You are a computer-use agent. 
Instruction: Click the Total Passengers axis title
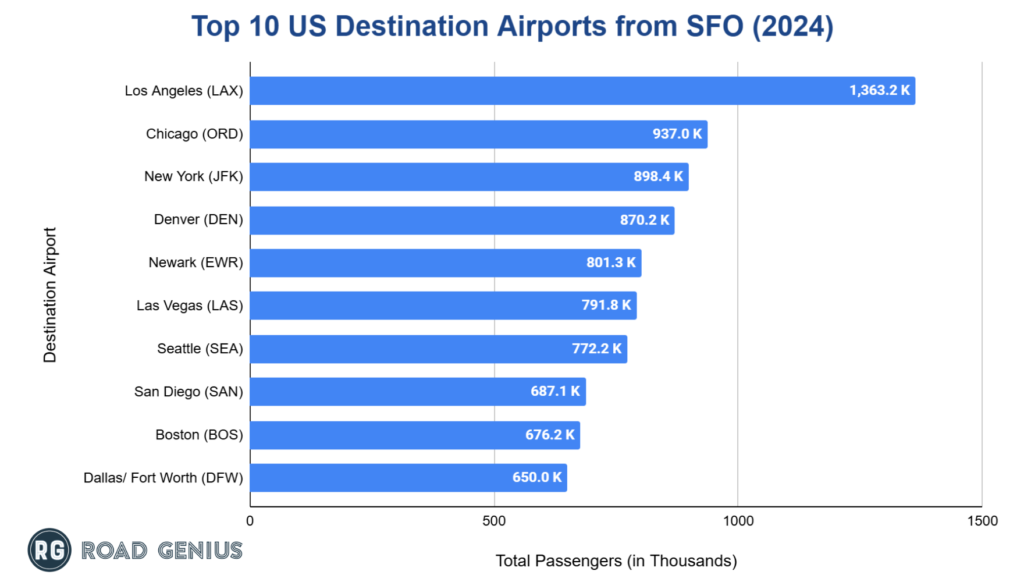pyautogui.click(x=616, y=561)
